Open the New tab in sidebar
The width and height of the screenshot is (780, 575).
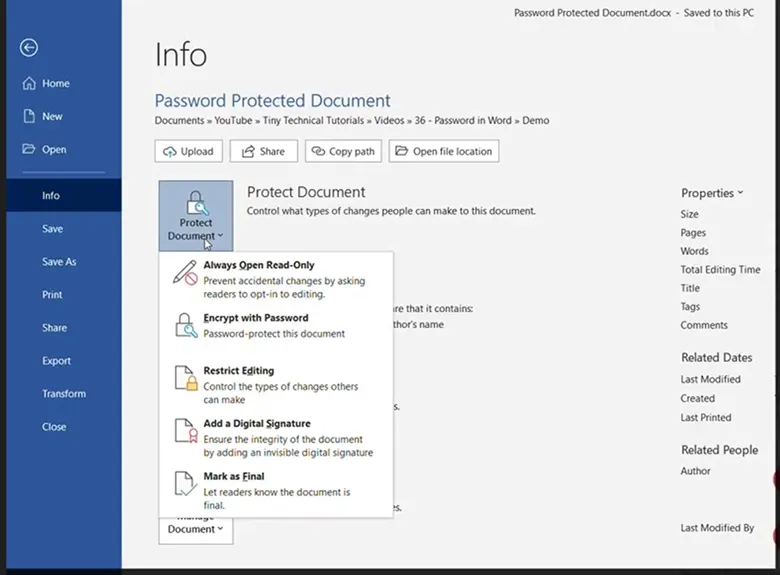64,116
